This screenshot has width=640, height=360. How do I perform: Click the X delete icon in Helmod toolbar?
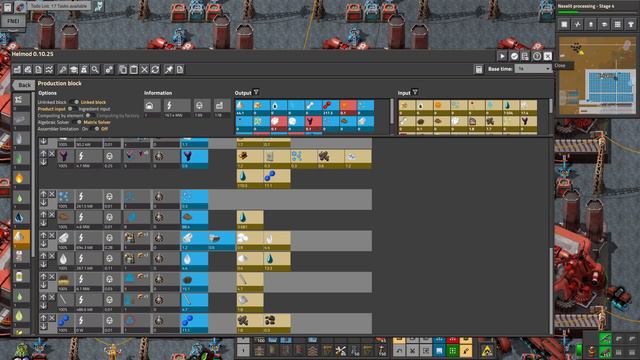144,69
